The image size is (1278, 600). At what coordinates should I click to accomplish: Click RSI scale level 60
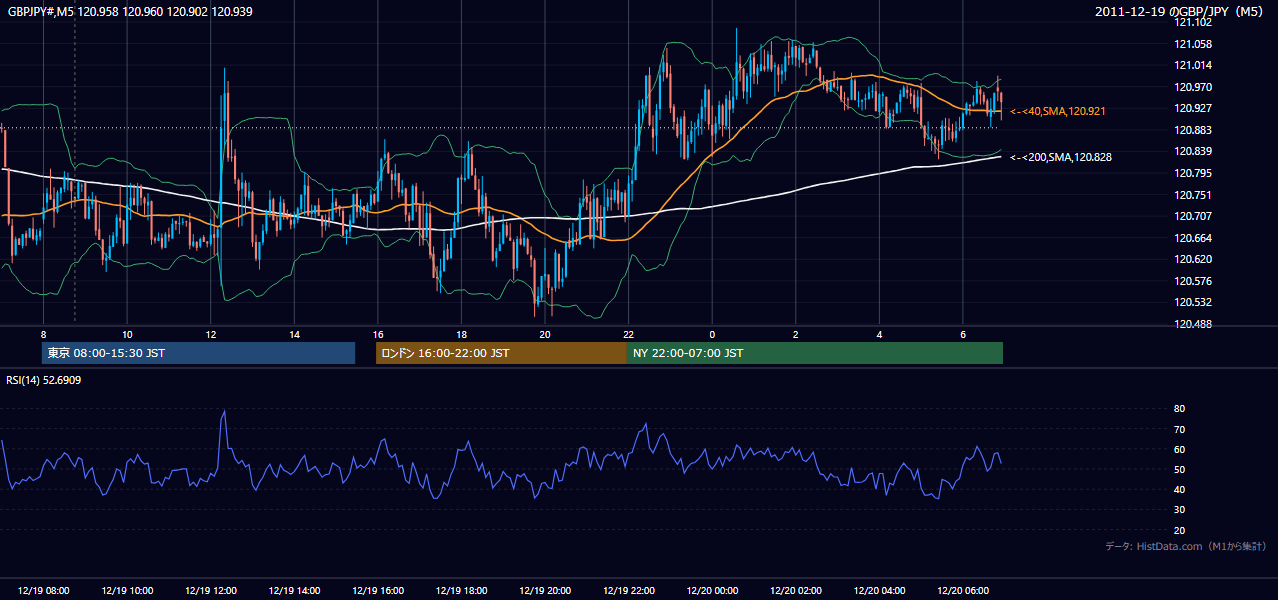(x=1179, y=449)
